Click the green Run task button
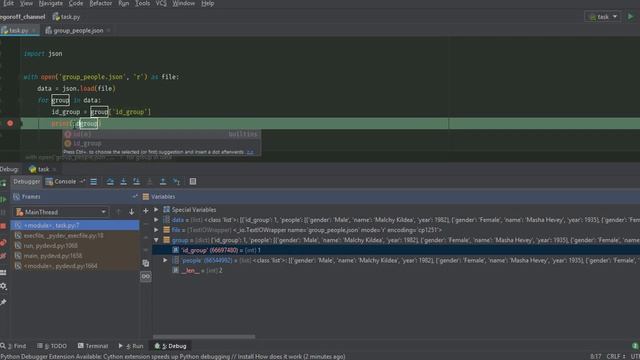Screen dimensions: 640x360 631,16
